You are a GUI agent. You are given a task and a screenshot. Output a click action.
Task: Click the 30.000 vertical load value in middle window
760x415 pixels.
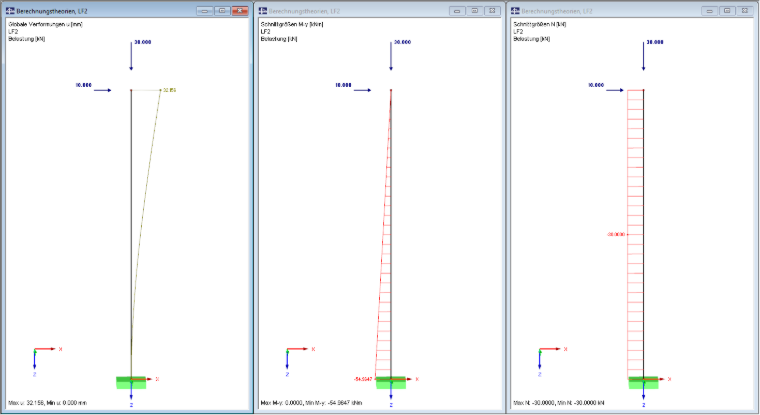[x=403, y=42]
